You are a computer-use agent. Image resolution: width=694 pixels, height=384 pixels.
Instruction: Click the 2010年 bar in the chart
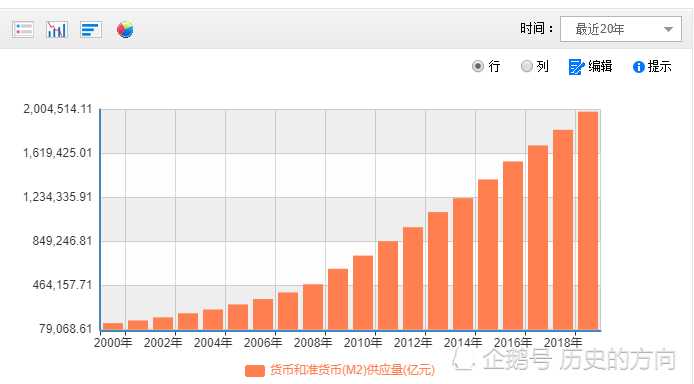click(363, 293)
